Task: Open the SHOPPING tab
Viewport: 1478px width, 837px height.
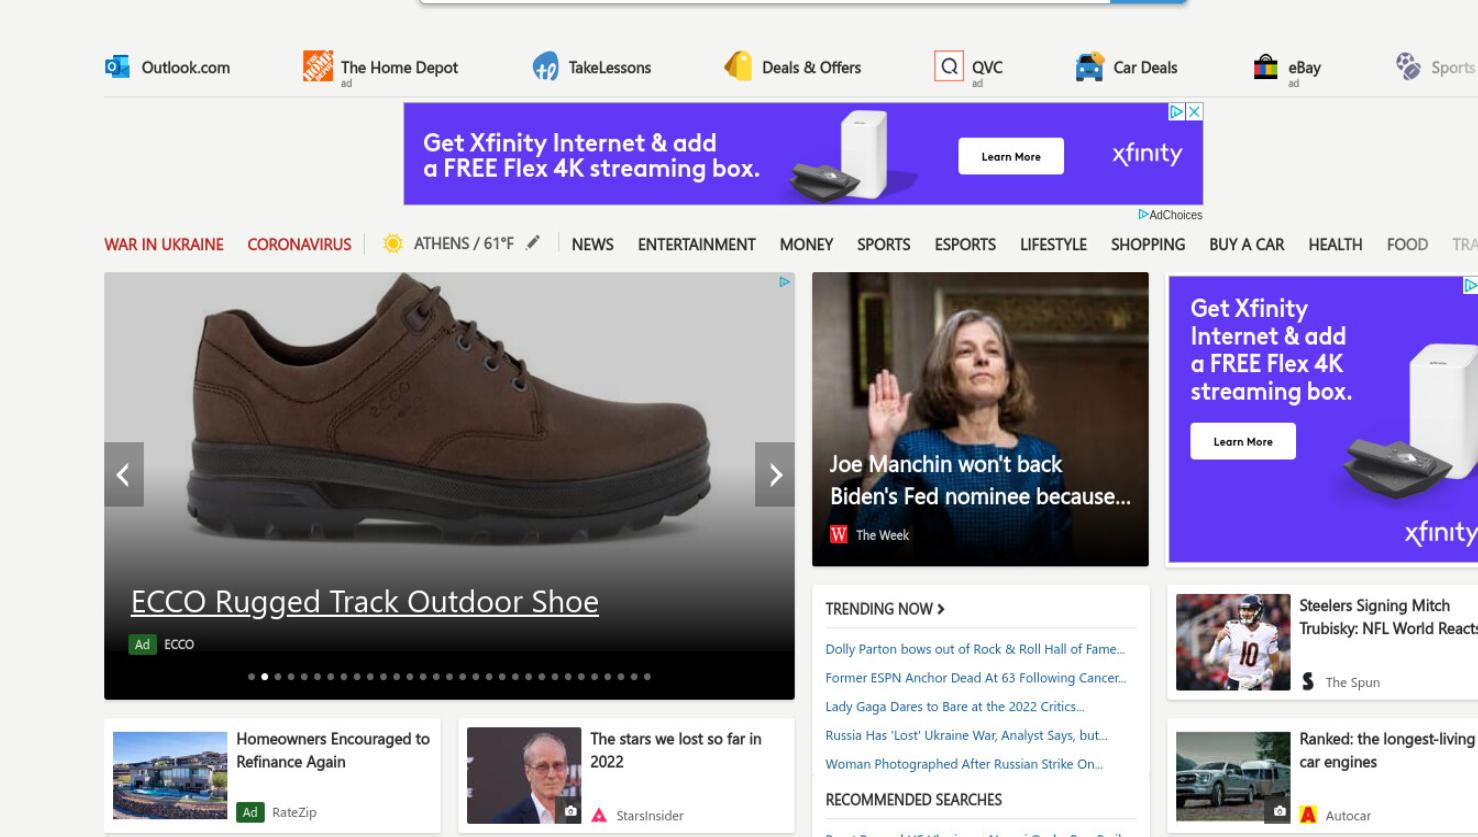Action: coord(1148,244)
